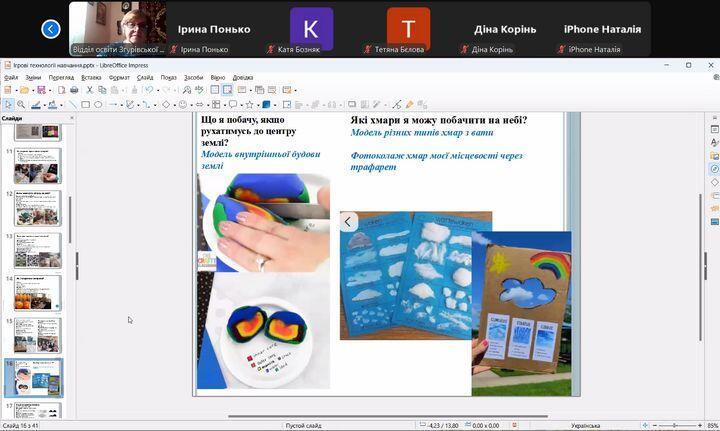Toggle snap guides display icon
The width and height of the screenshot is (720, 431).
click(x=227, y=90)
